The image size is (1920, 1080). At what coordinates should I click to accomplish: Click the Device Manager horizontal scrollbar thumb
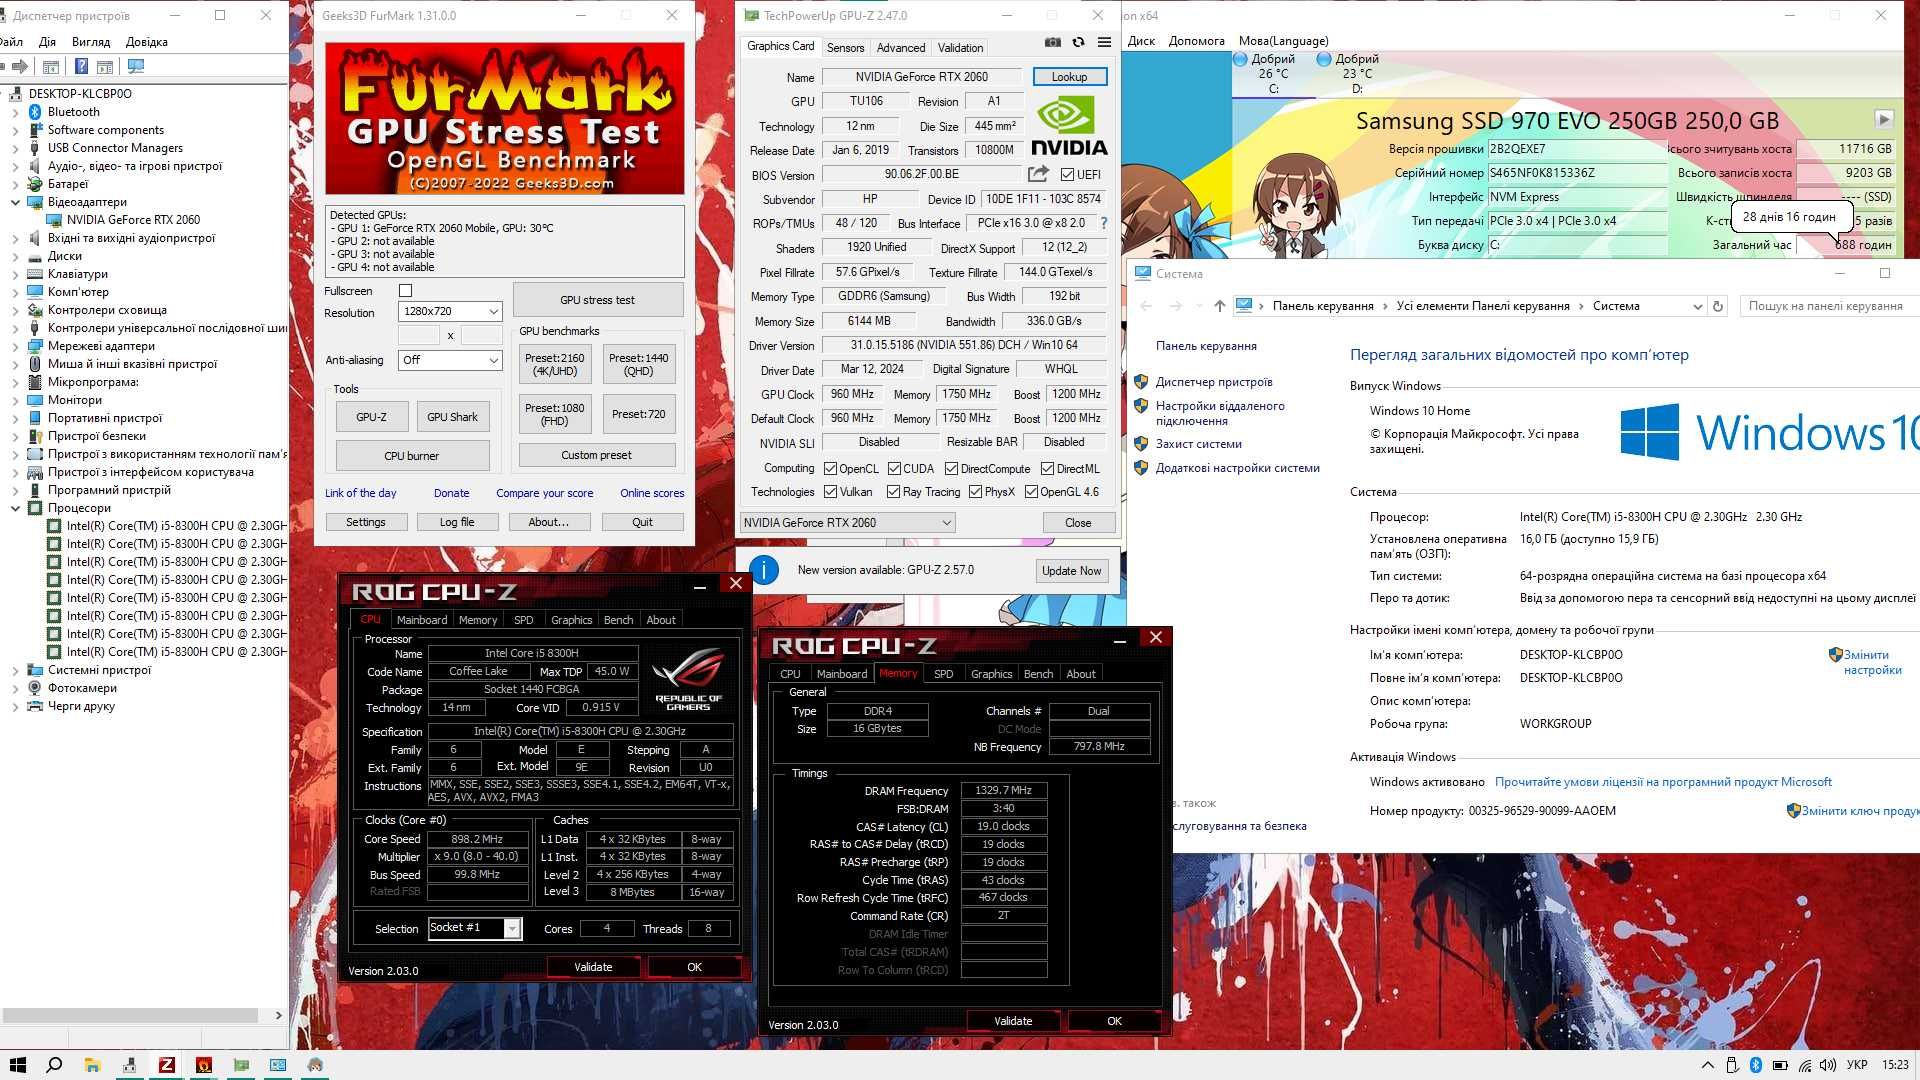[x=130, y=1015]
